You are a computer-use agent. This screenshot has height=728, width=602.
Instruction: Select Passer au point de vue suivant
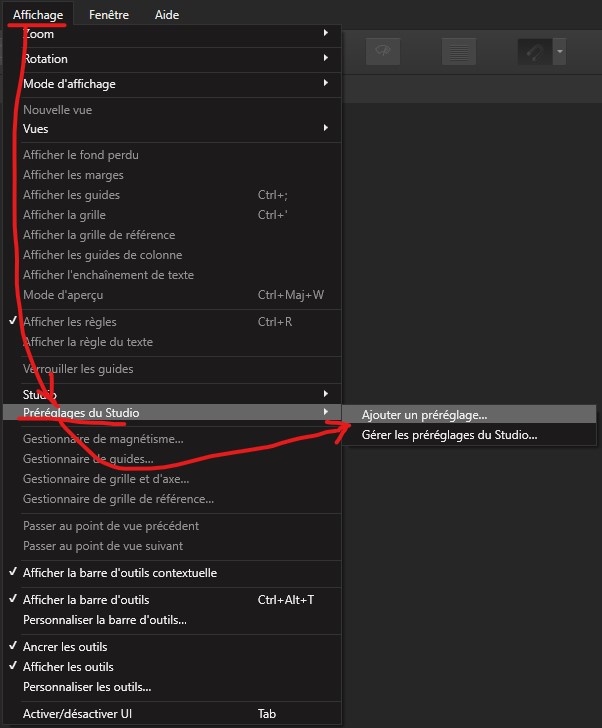pos(173,546)
